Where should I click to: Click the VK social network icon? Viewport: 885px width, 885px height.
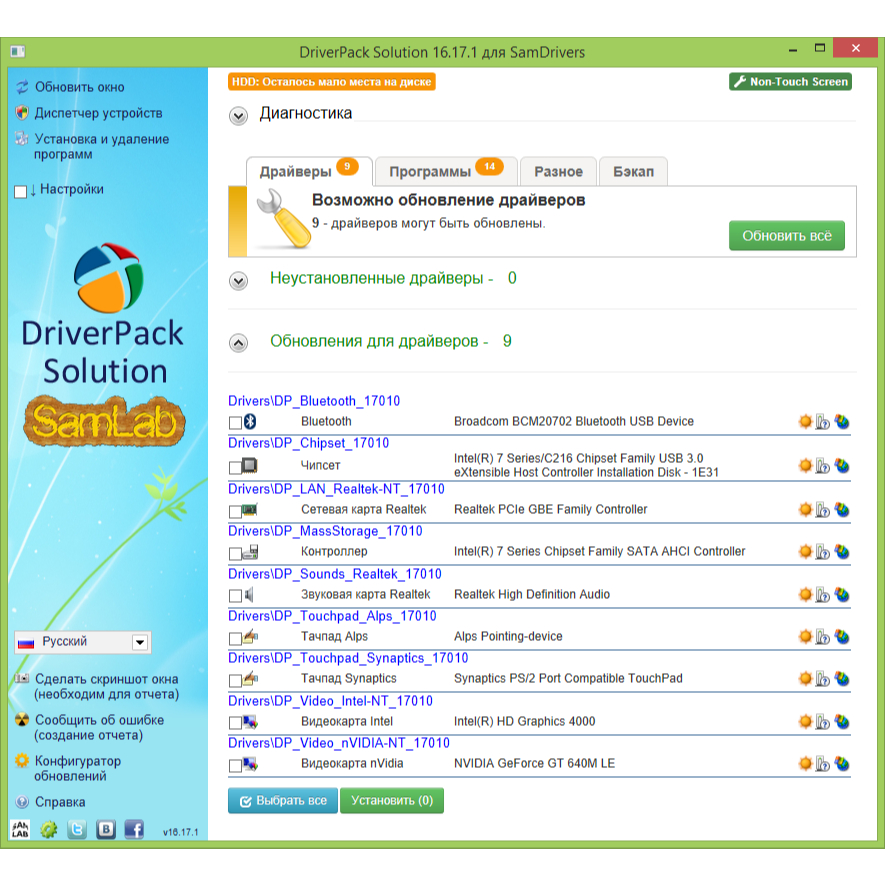106,829
